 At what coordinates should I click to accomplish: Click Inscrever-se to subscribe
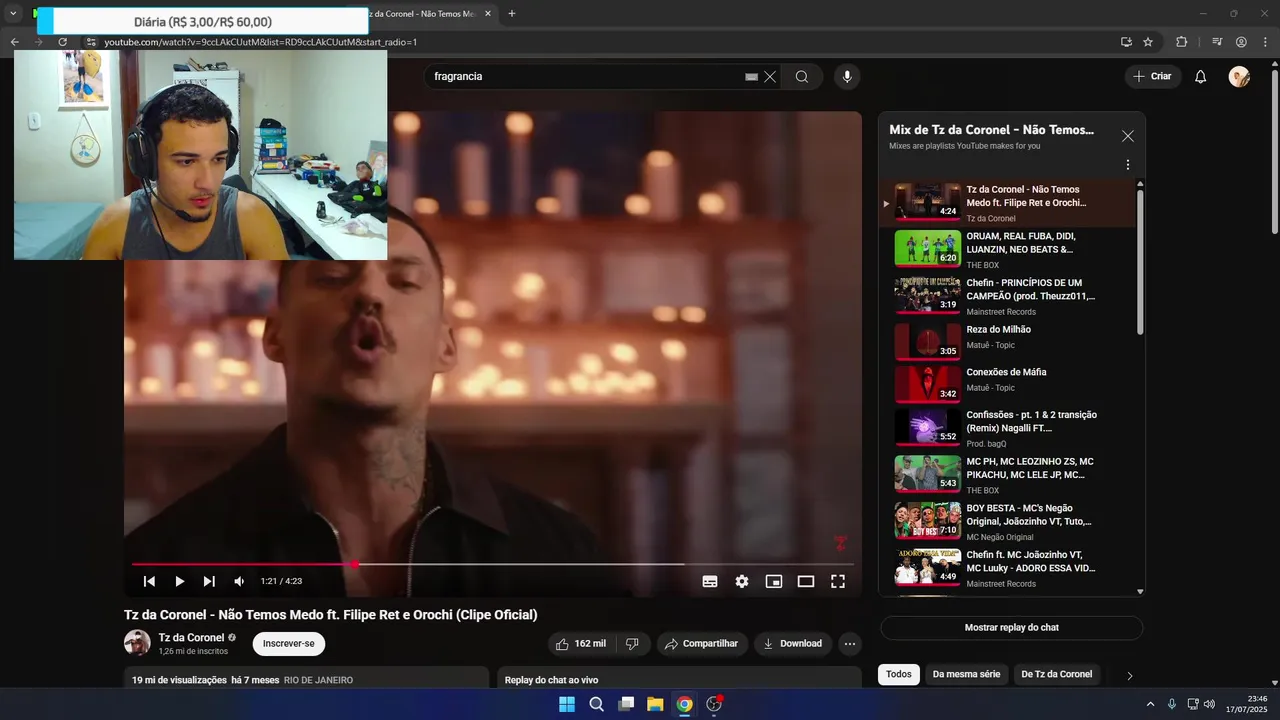click(x=289, y=644)
